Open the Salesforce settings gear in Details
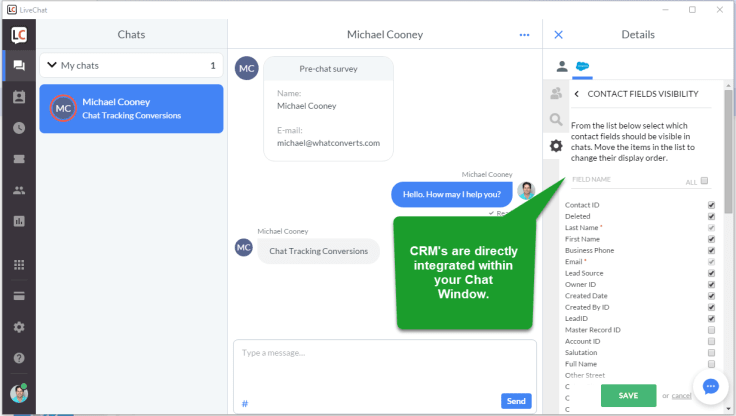 pyautogui.click(x=556, y=146)
